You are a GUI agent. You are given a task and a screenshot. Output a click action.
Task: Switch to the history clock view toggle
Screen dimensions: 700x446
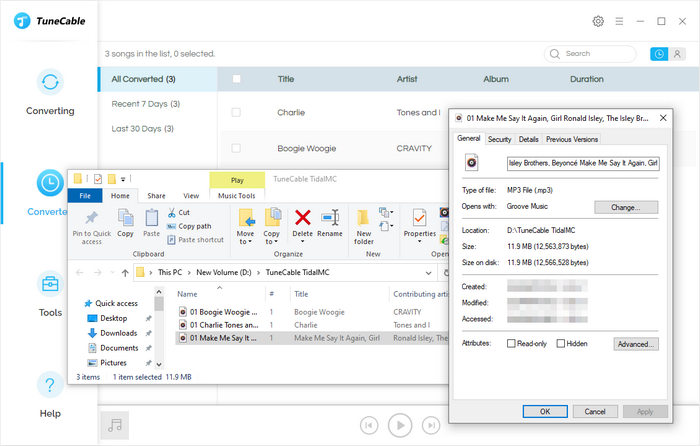[658, 54]
